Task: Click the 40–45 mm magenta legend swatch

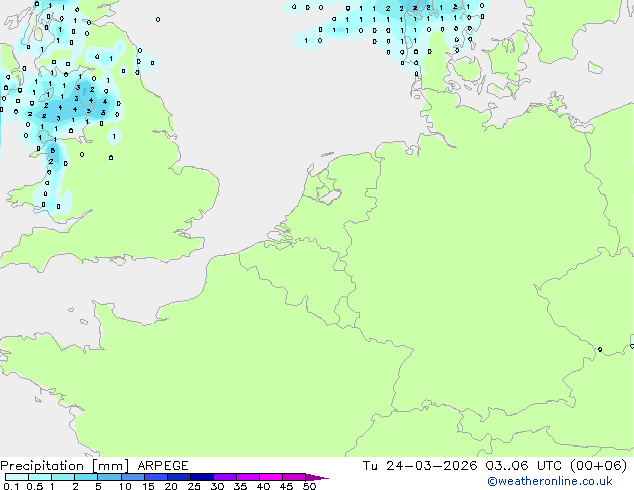Action: [x=271, y=477]
